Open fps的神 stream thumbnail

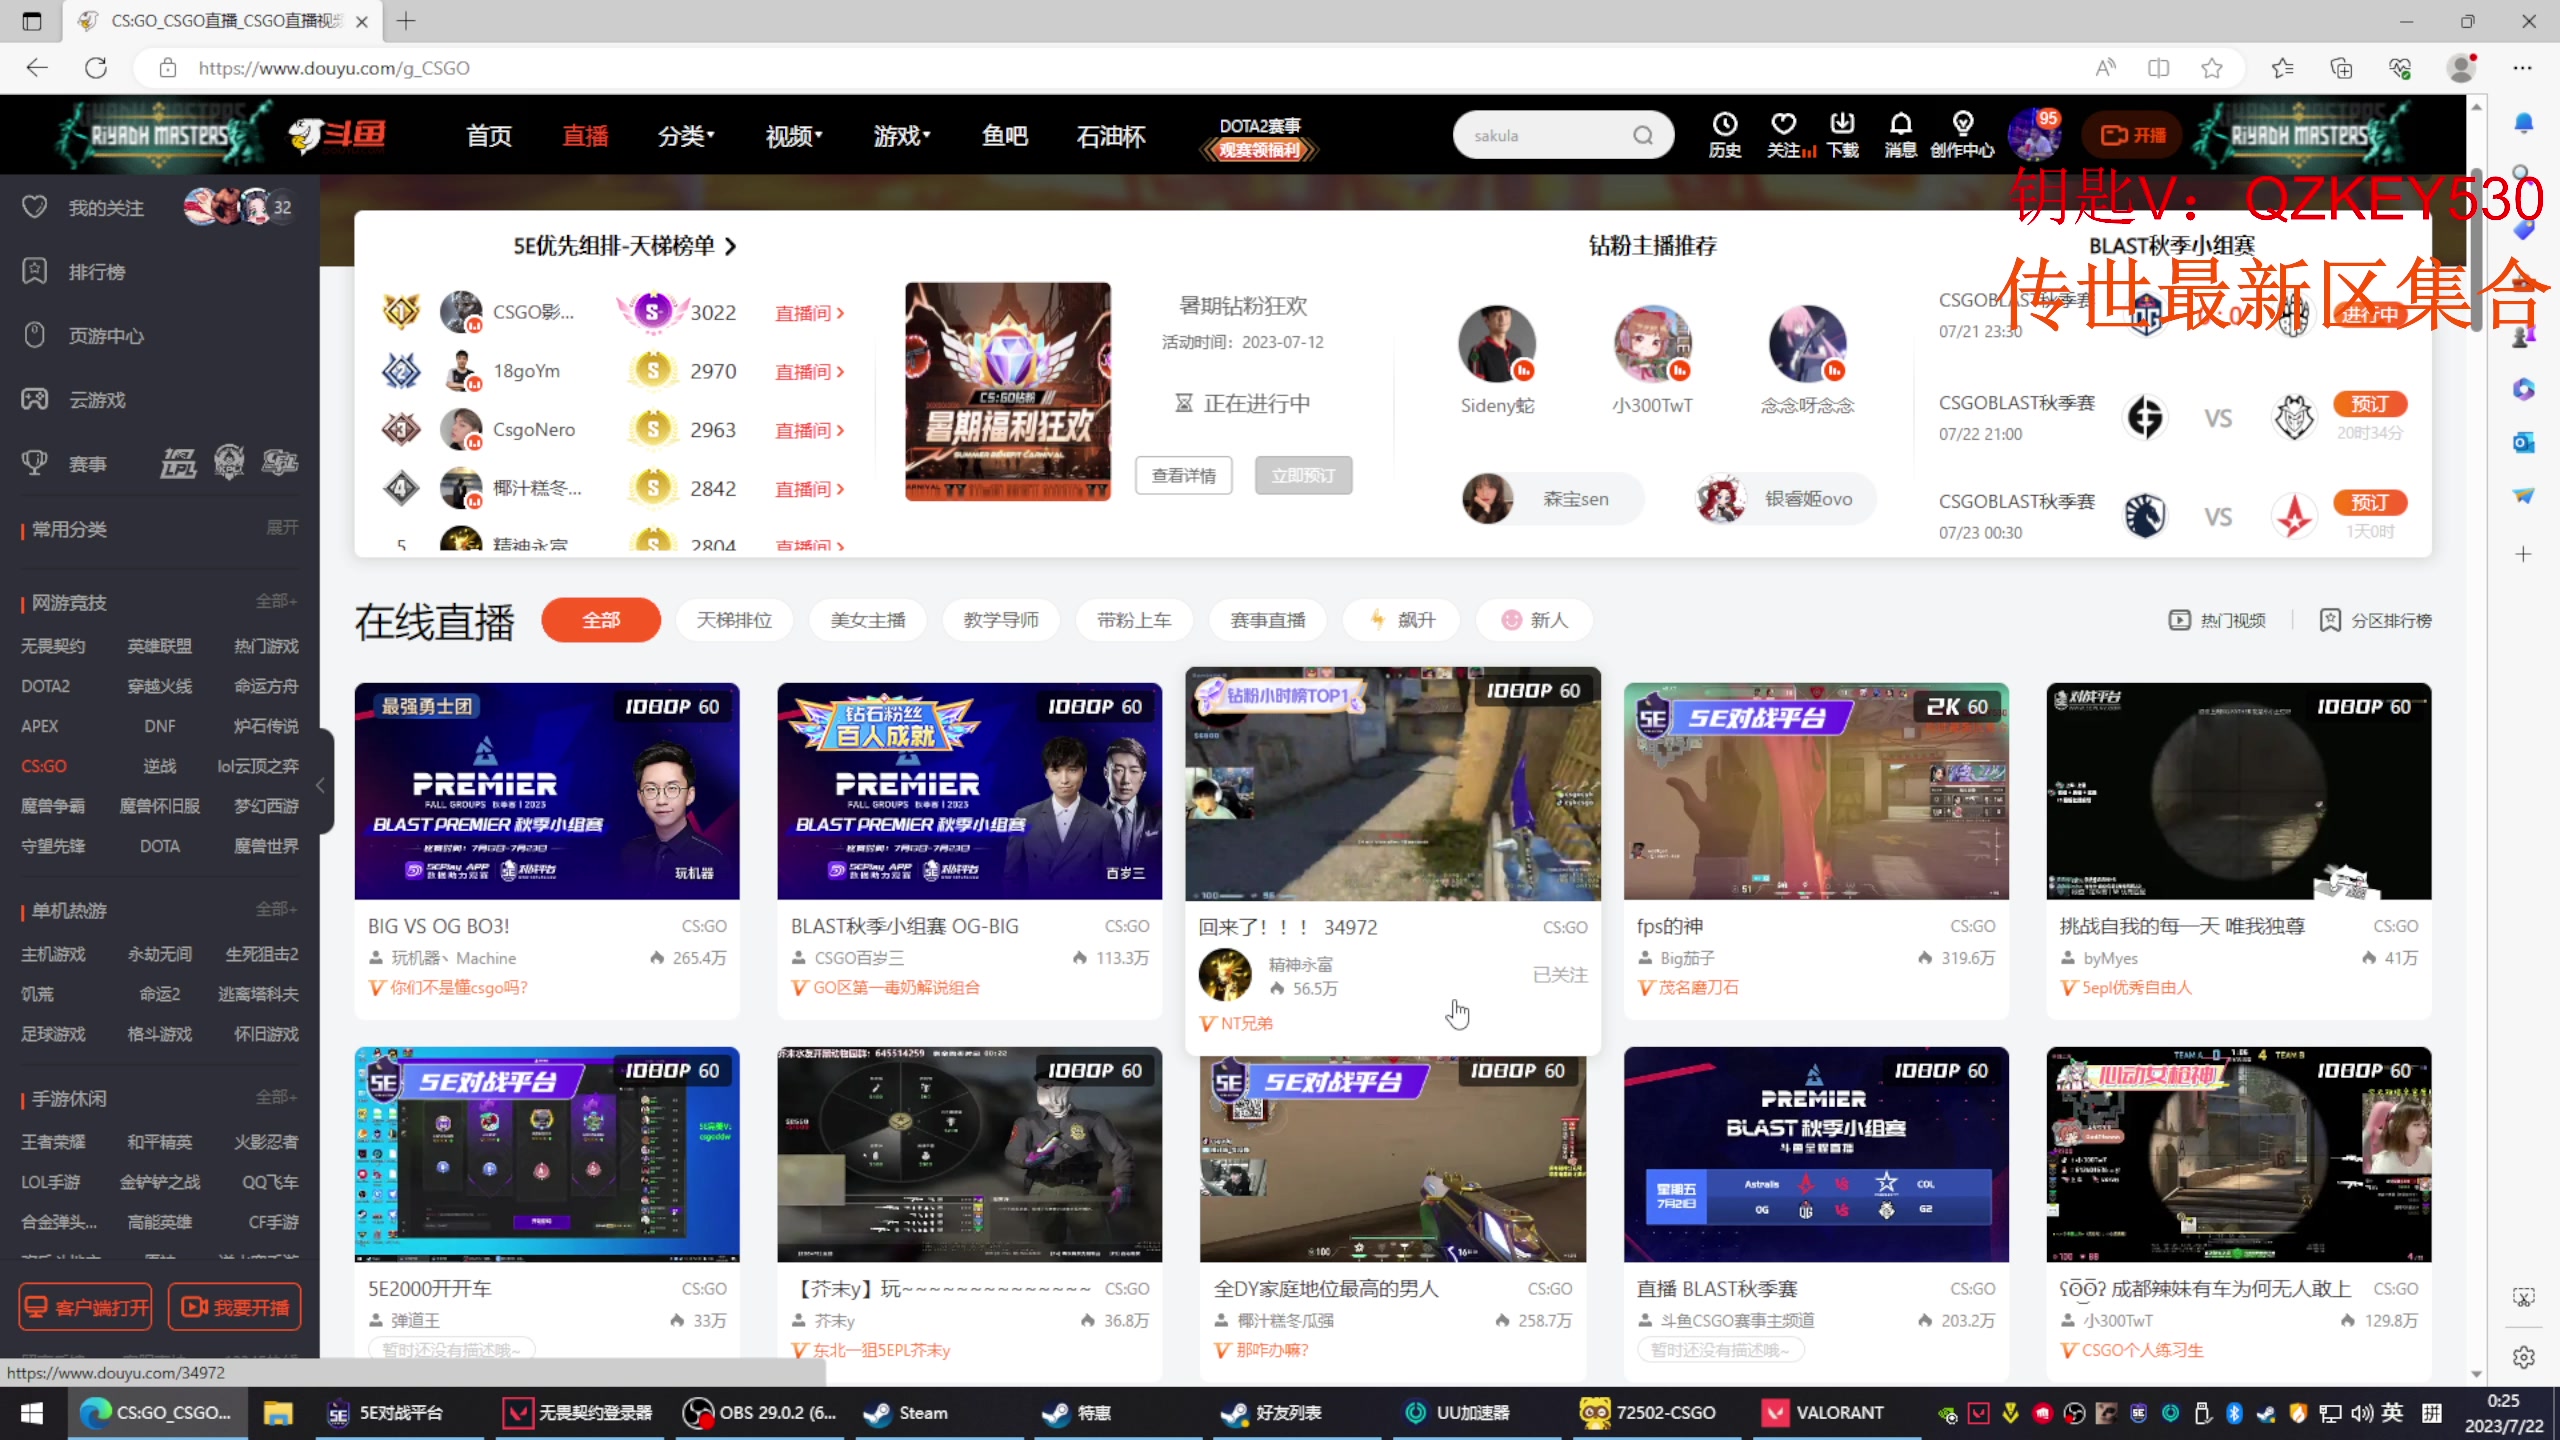(x=1816, y=791)
